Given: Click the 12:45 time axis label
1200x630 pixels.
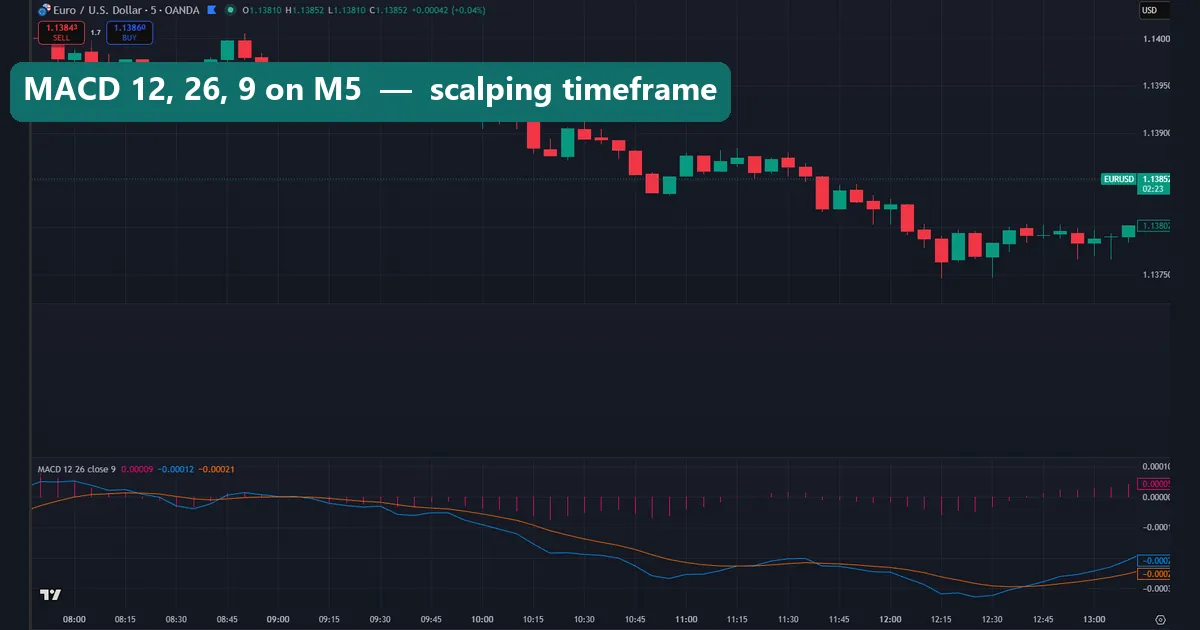Looking at the screenshot, I should [x=1043, y=619].
